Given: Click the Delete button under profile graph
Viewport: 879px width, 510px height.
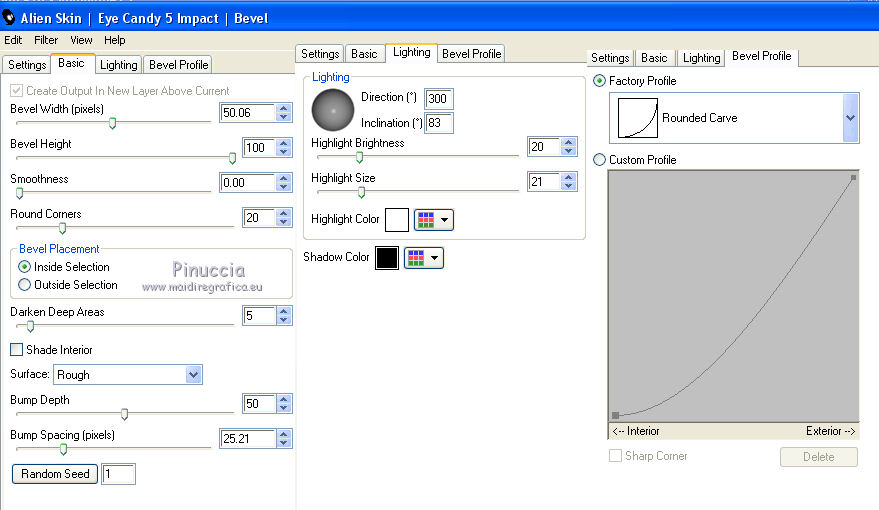Looking at the screenshot, I should click(x=818, y=457).
